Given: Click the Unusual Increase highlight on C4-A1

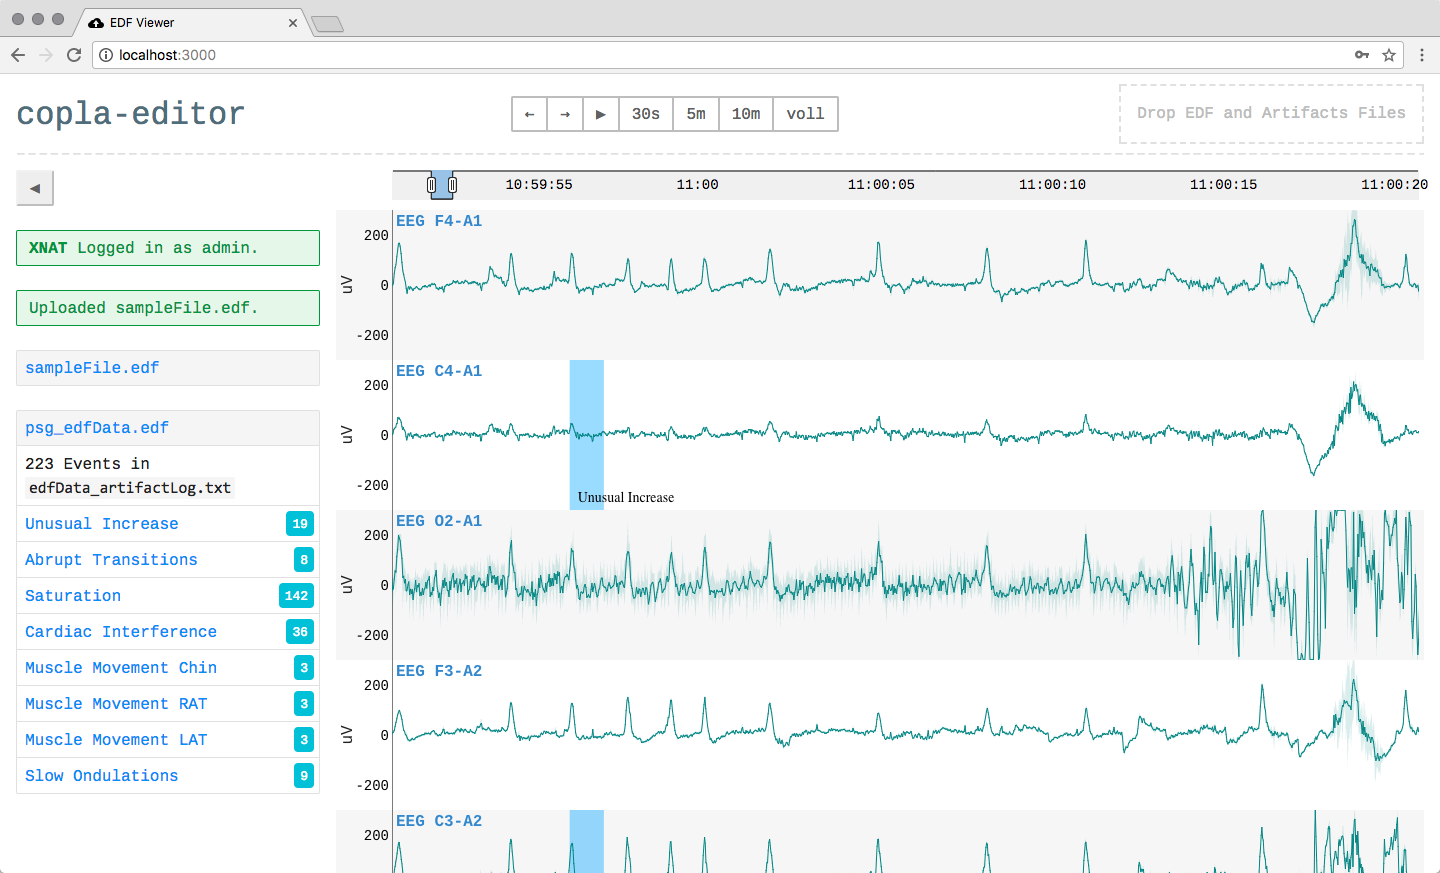Looking at the screenshot, I should click(x=587, y=435).
